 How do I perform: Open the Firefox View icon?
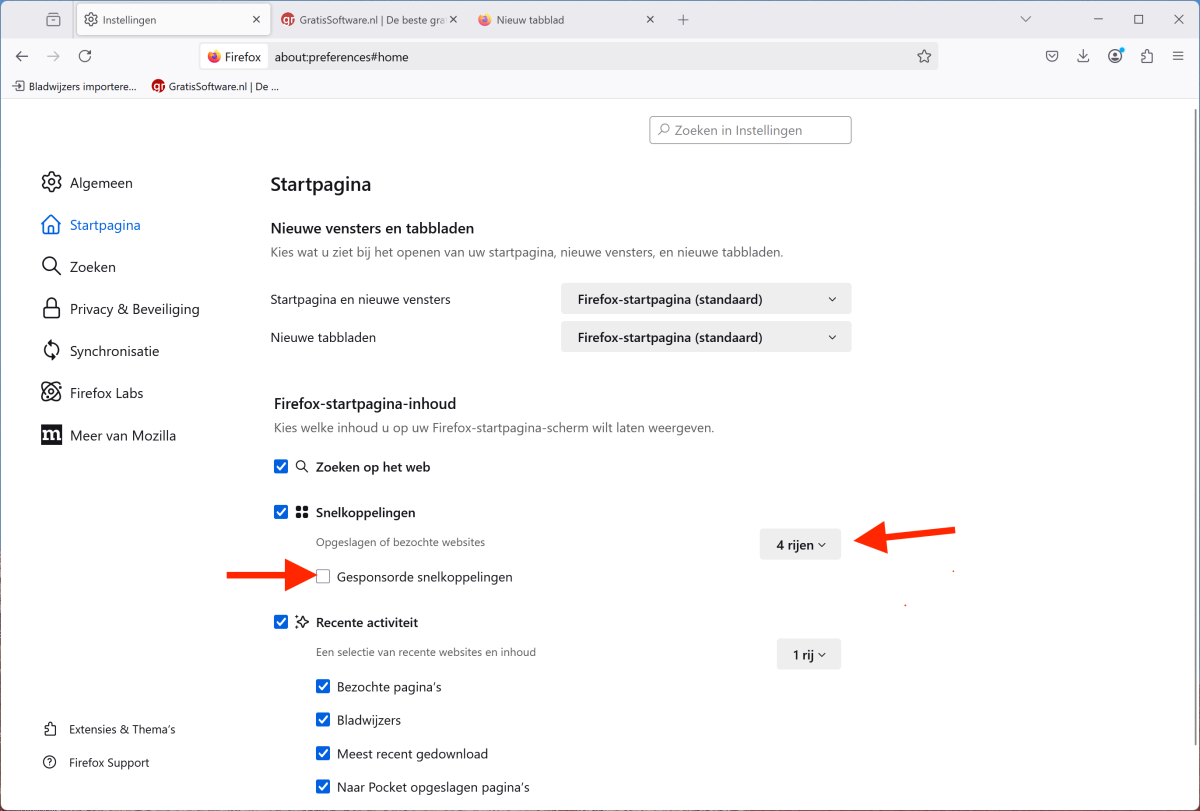53,20
